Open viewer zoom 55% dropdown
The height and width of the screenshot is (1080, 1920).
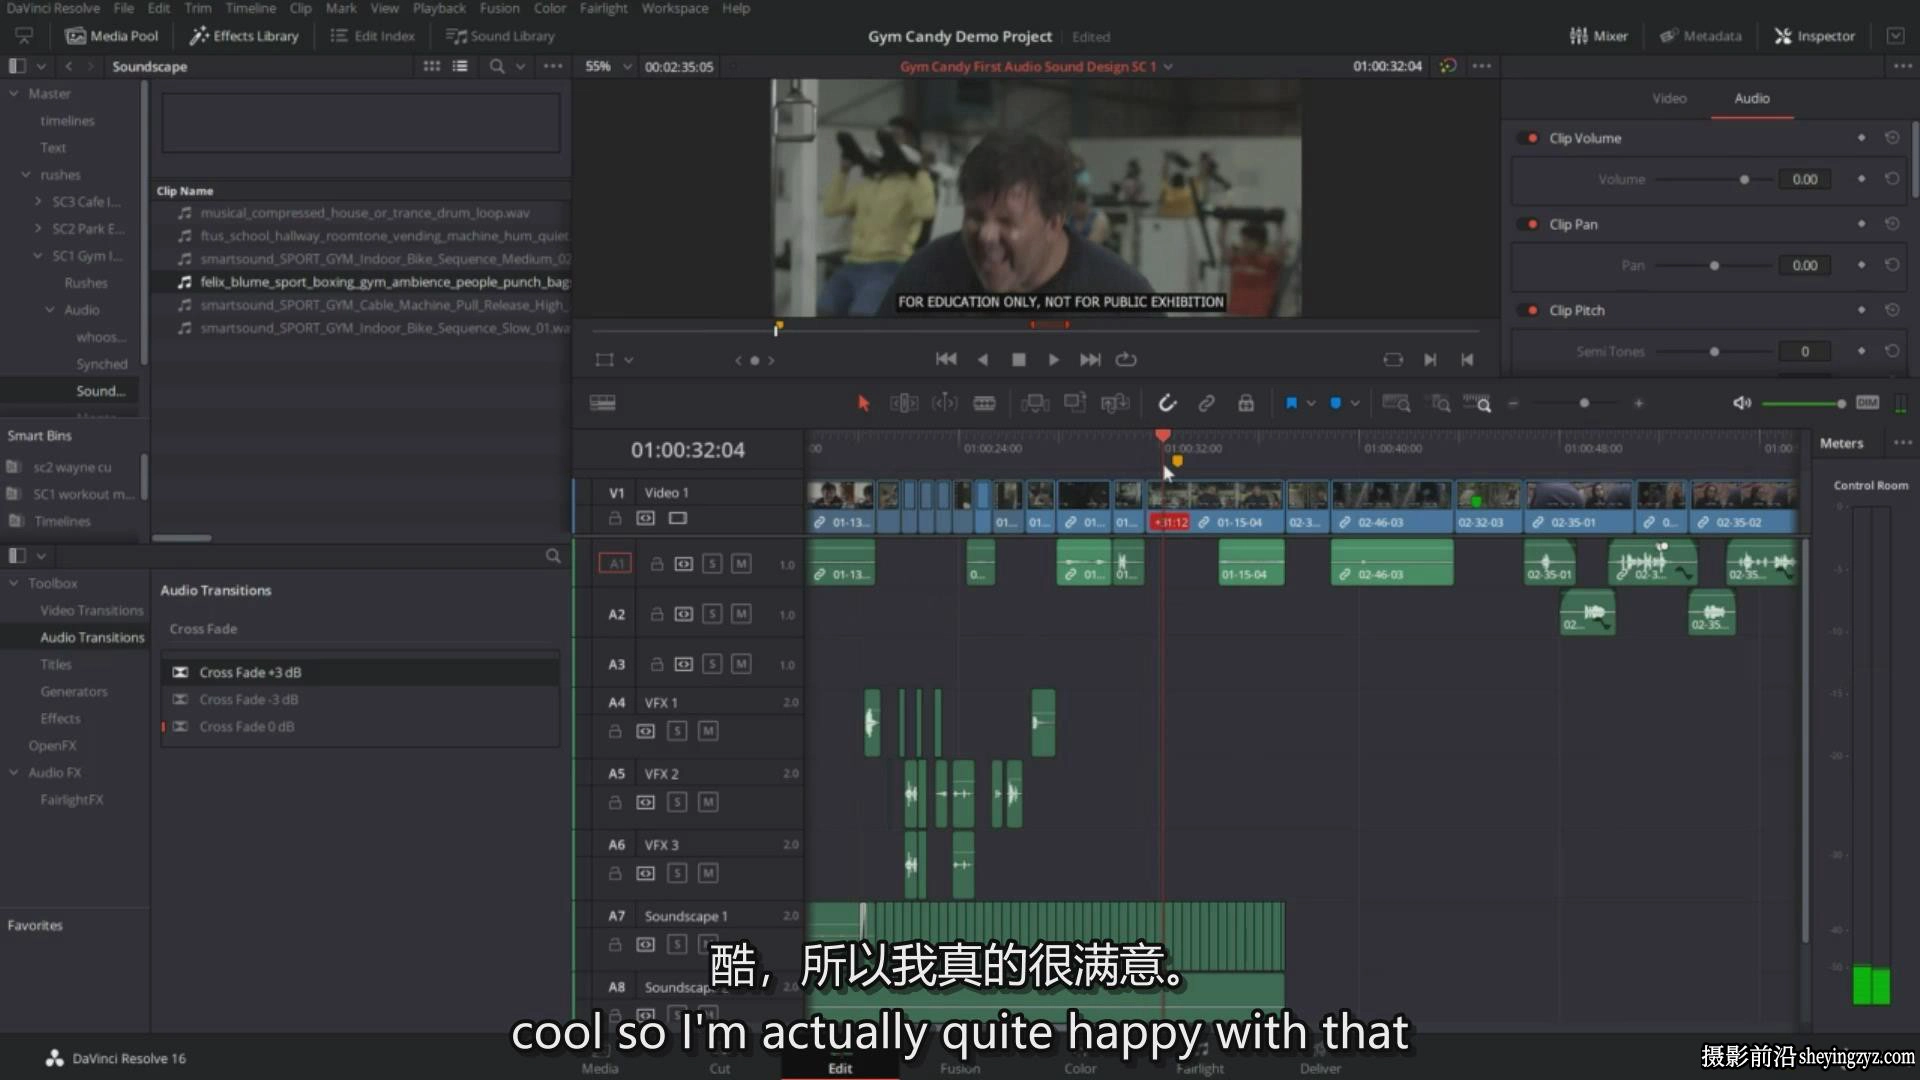pos(608,66)
